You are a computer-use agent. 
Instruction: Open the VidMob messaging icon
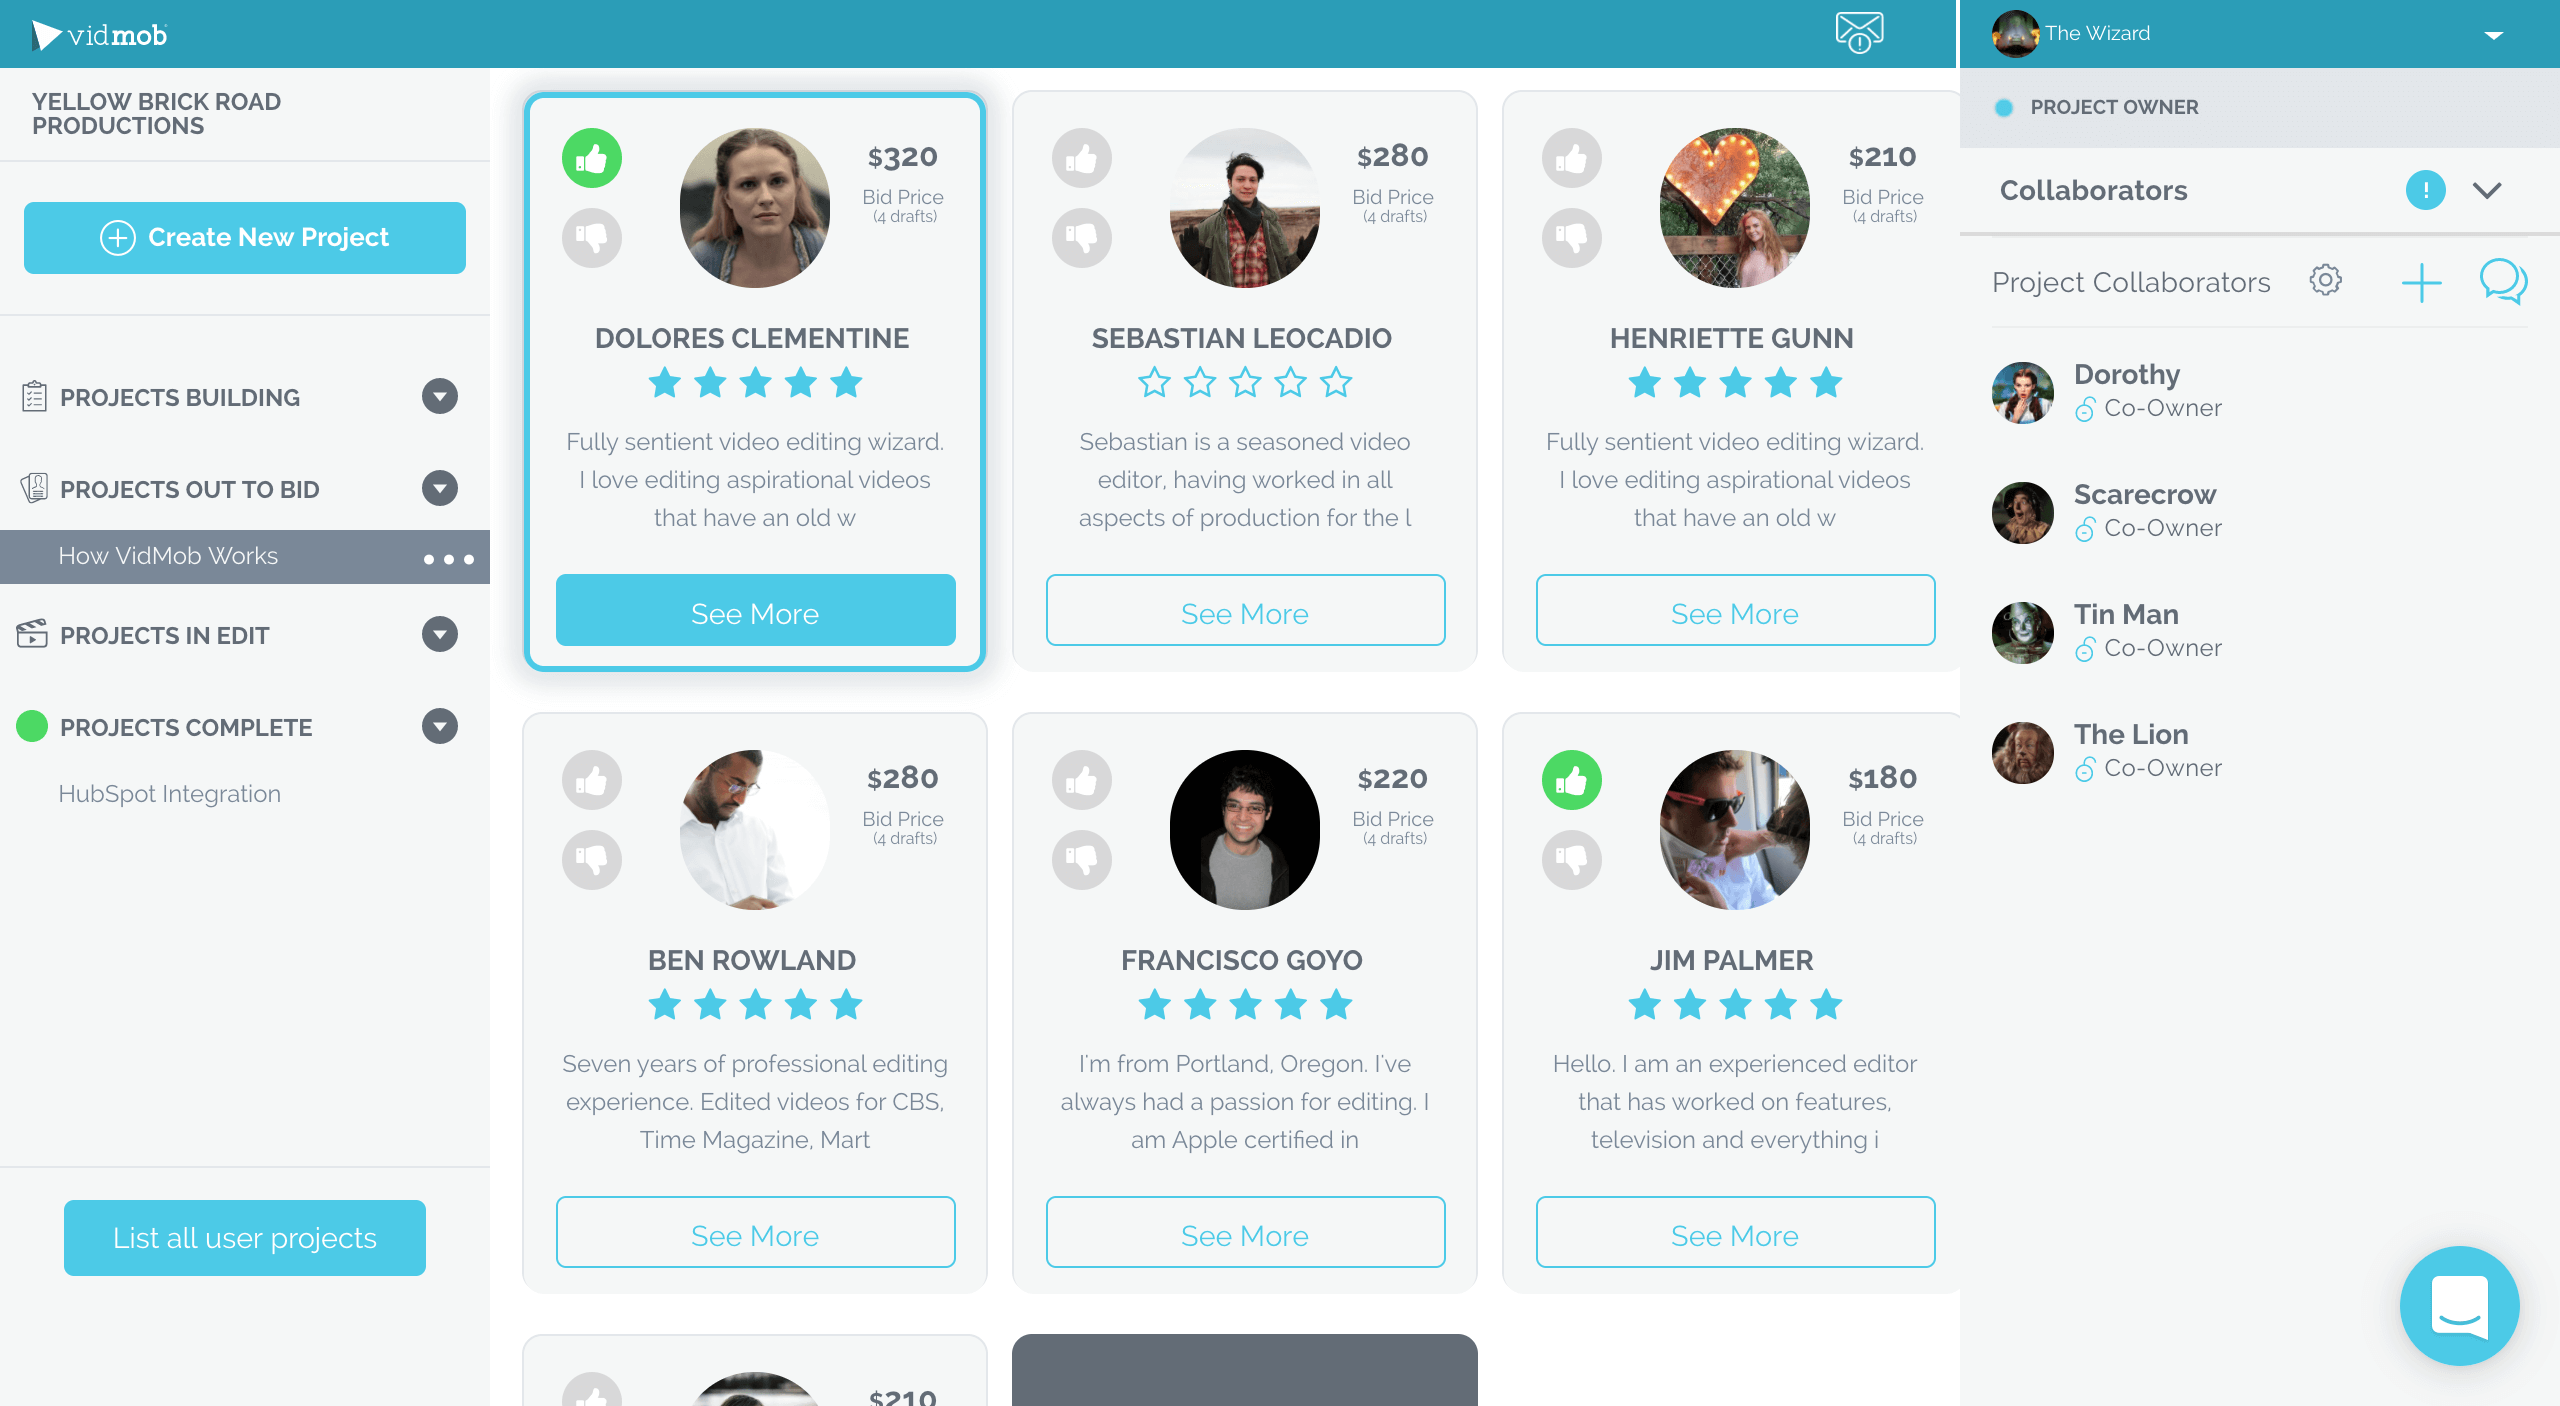click(1862, 33)
